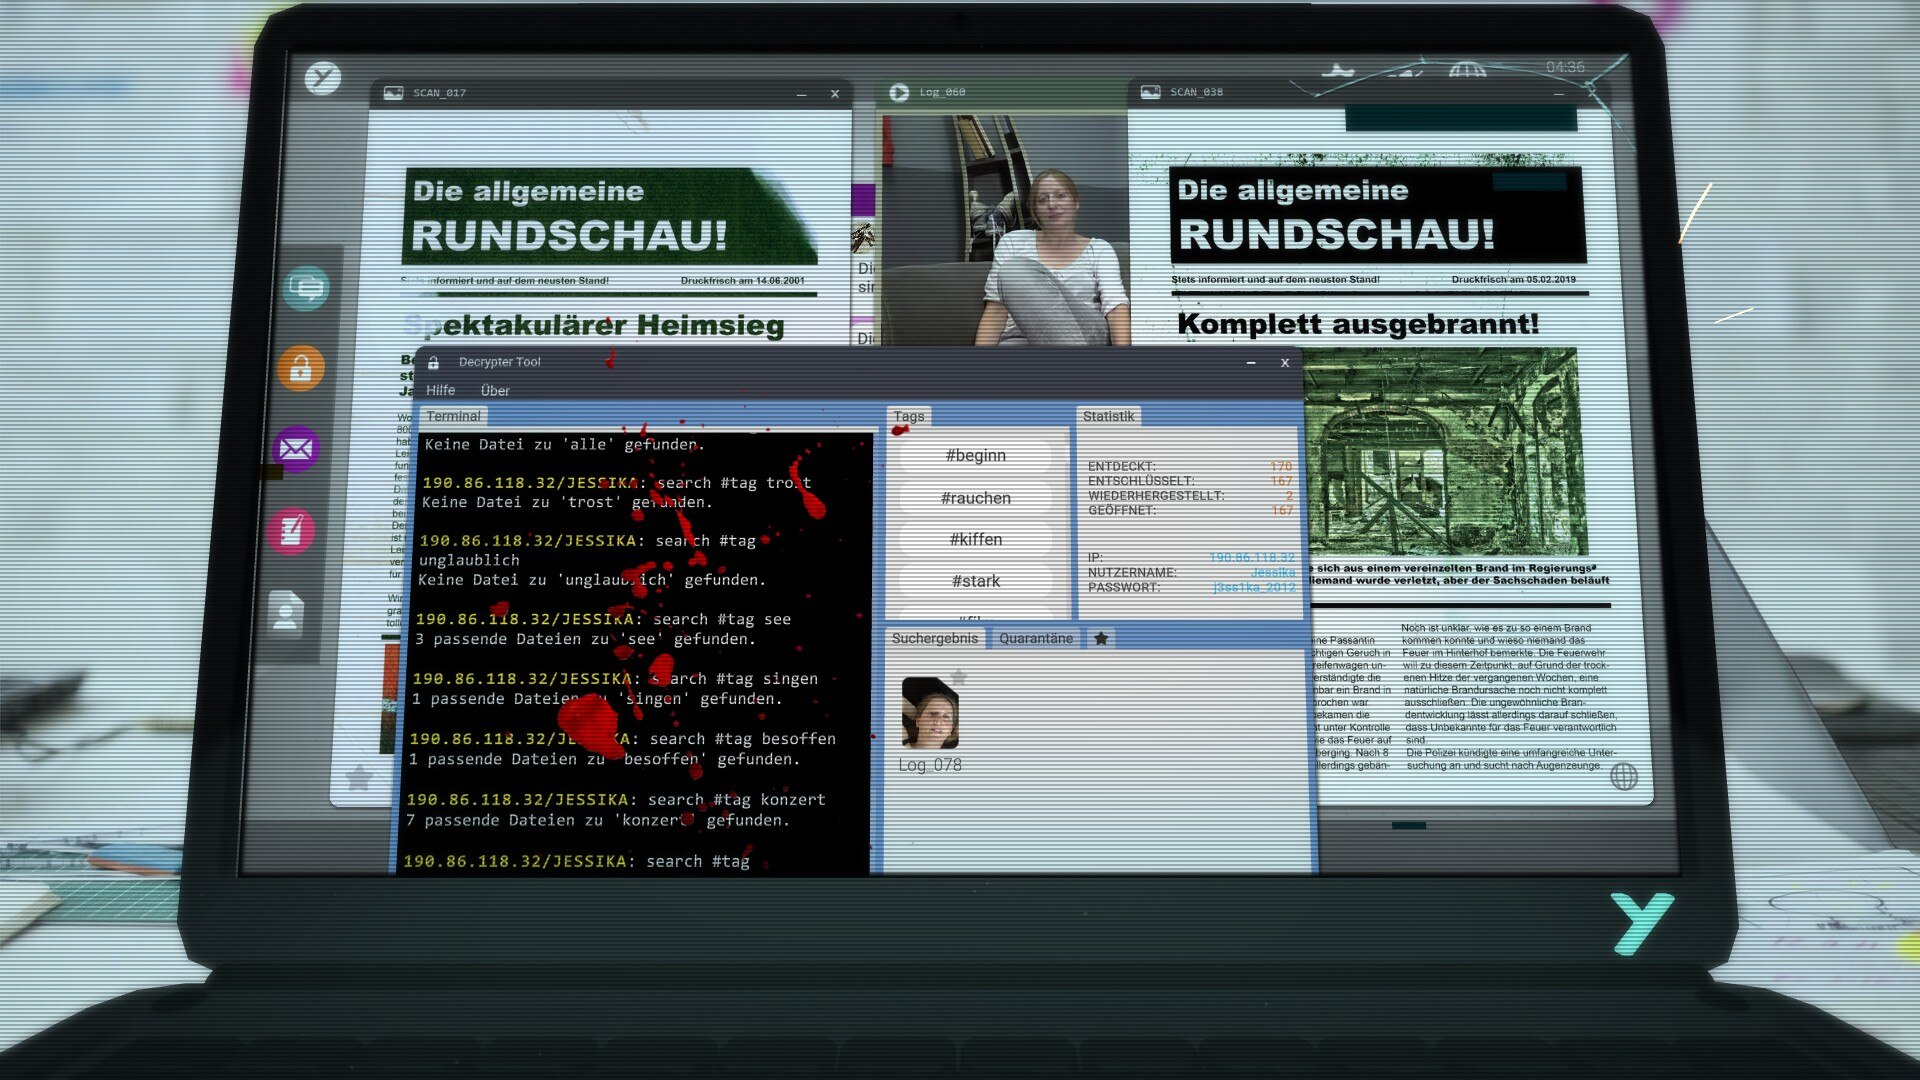Switch to the Terminal tab
The width and height of the screenshot is (1920, 1080).
pyautogui.click(x=453, y=416)
